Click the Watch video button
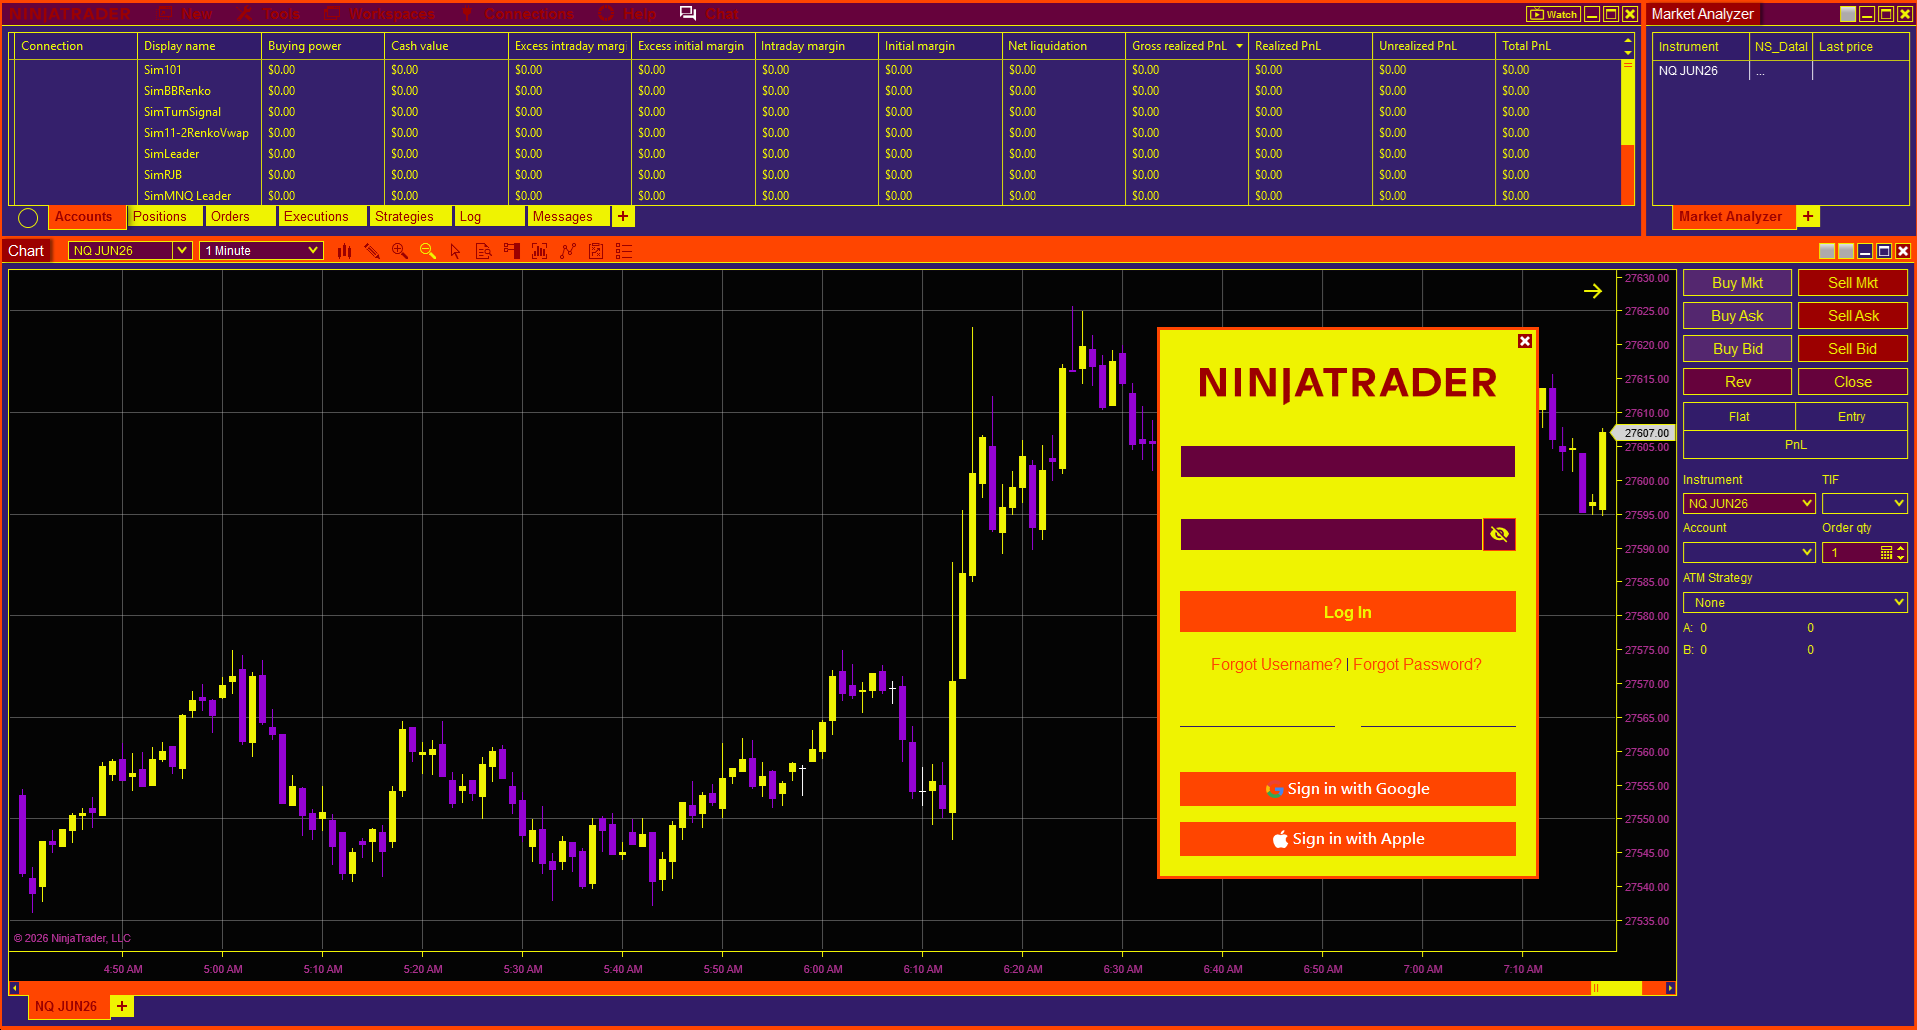The image size is (1917, 1030). pyautogui.click(x=1553, y=14)
